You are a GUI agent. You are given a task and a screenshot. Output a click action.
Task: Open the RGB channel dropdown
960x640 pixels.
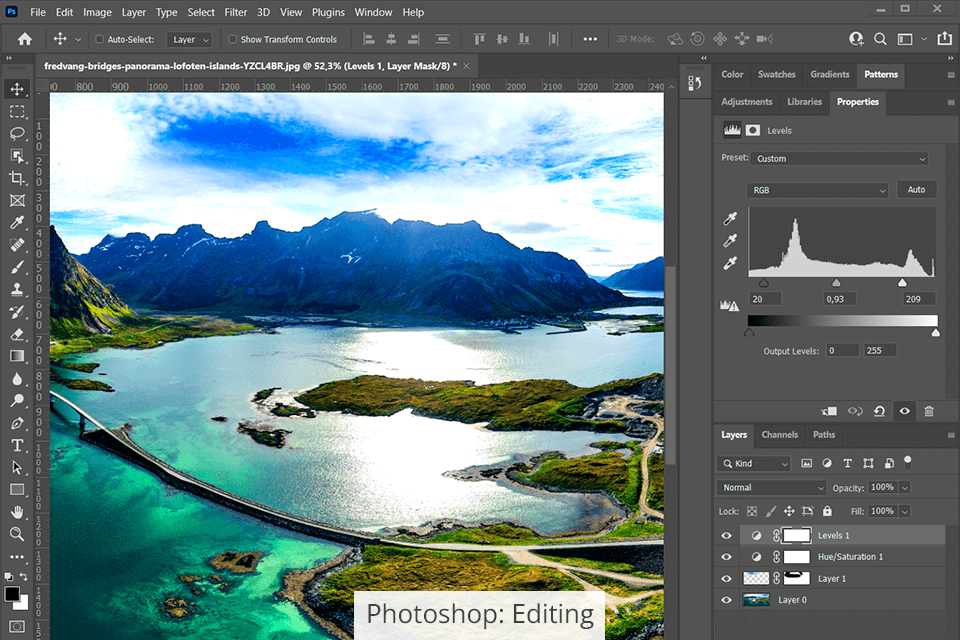pos(817,190)
